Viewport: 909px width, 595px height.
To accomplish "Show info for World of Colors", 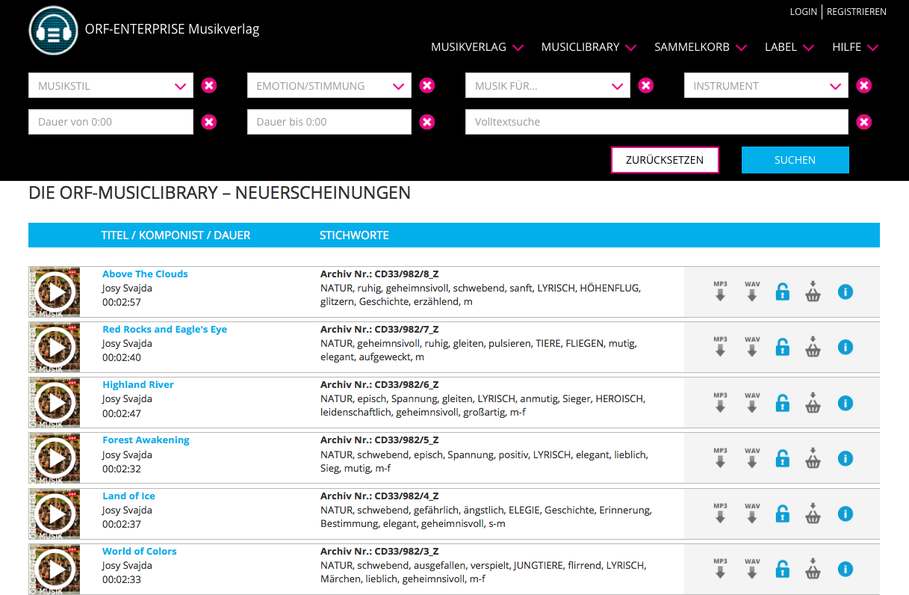I will 845,569.
